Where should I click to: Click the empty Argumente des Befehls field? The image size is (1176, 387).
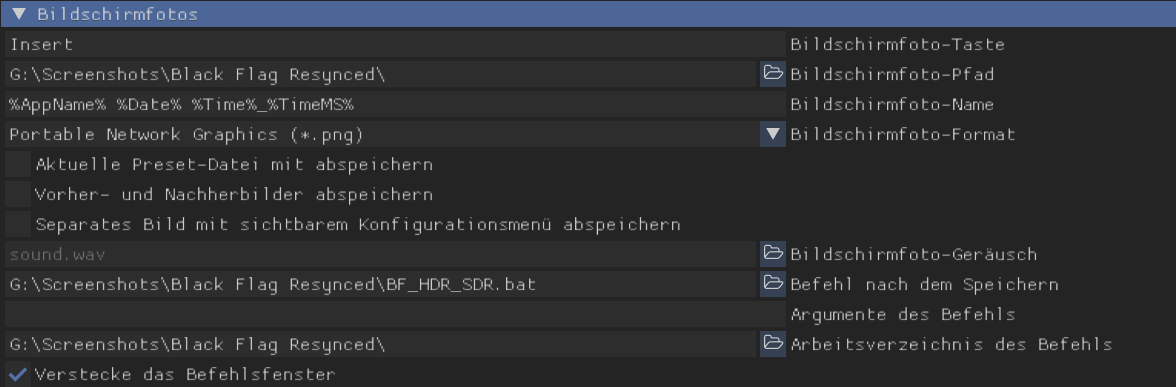[395, 314]
